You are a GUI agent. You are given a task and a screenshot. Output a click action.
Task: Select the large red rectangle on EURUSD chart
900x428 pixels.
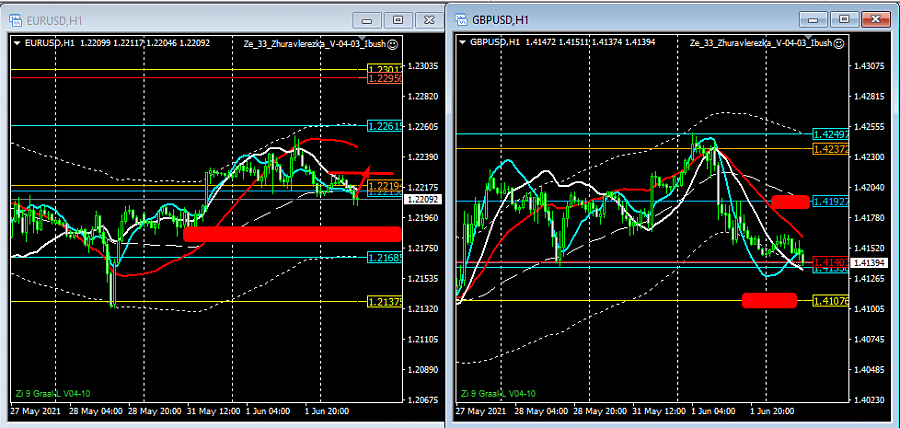coord(292,234)
